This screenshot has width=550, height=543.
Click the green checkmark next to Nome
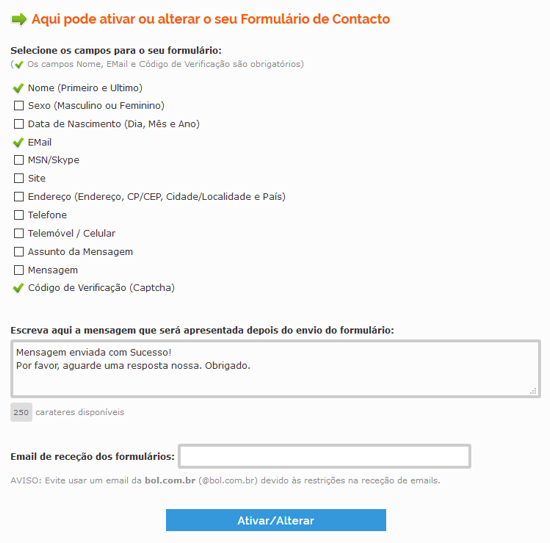18,88
